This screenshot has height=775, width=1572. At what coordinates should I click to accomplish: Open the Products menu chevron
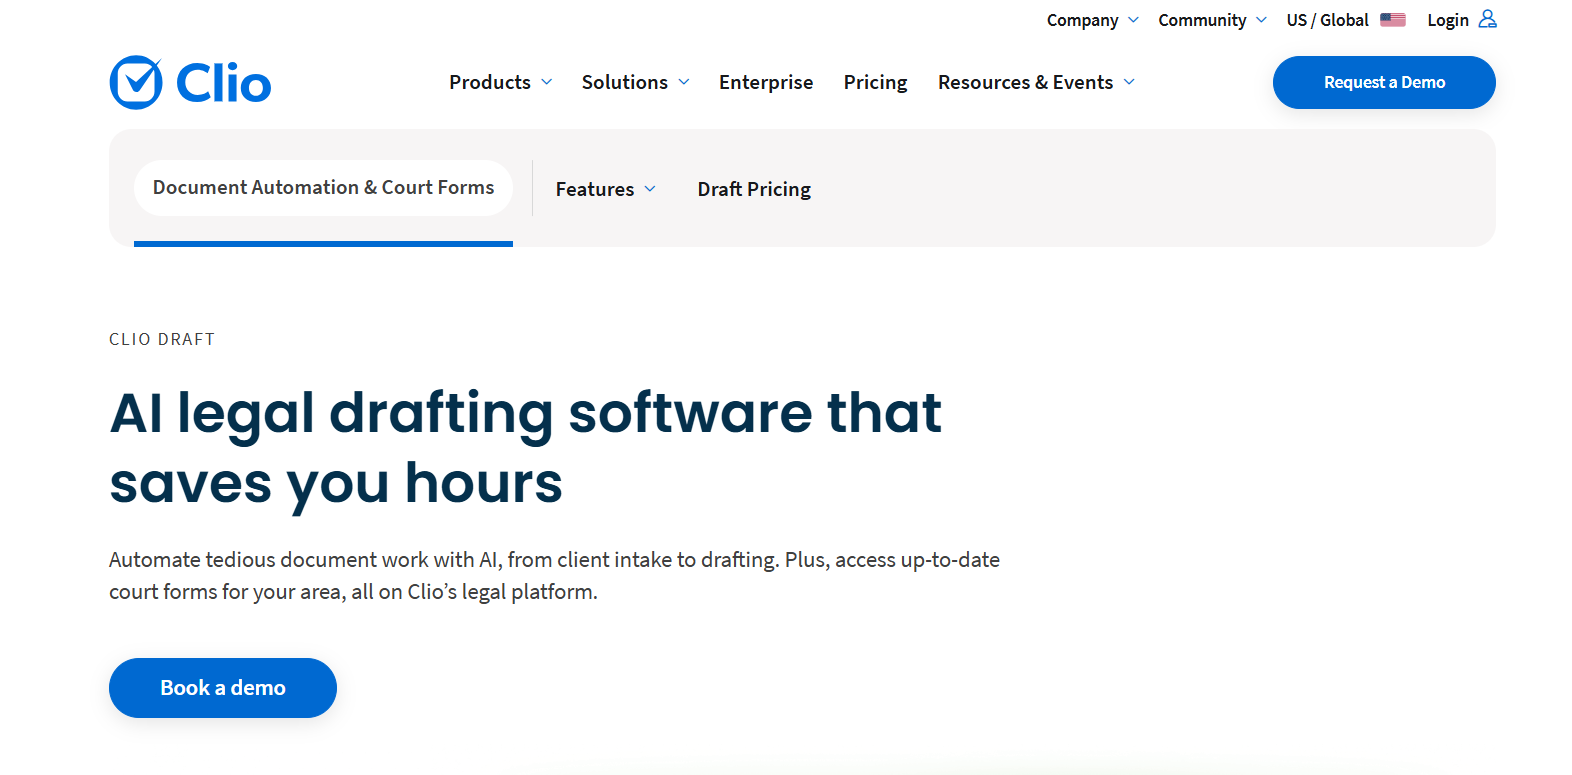coord(547,82)
